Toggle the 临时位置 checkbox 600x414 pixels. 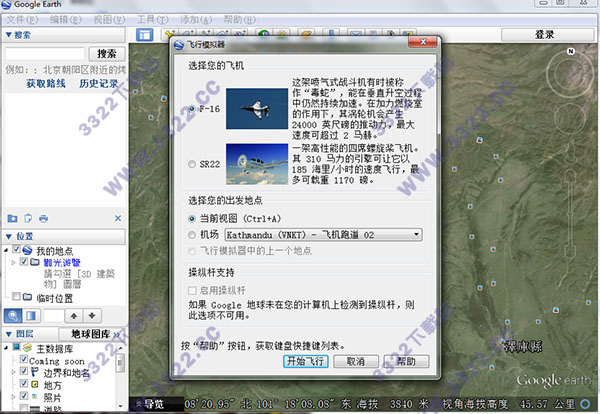16,297
